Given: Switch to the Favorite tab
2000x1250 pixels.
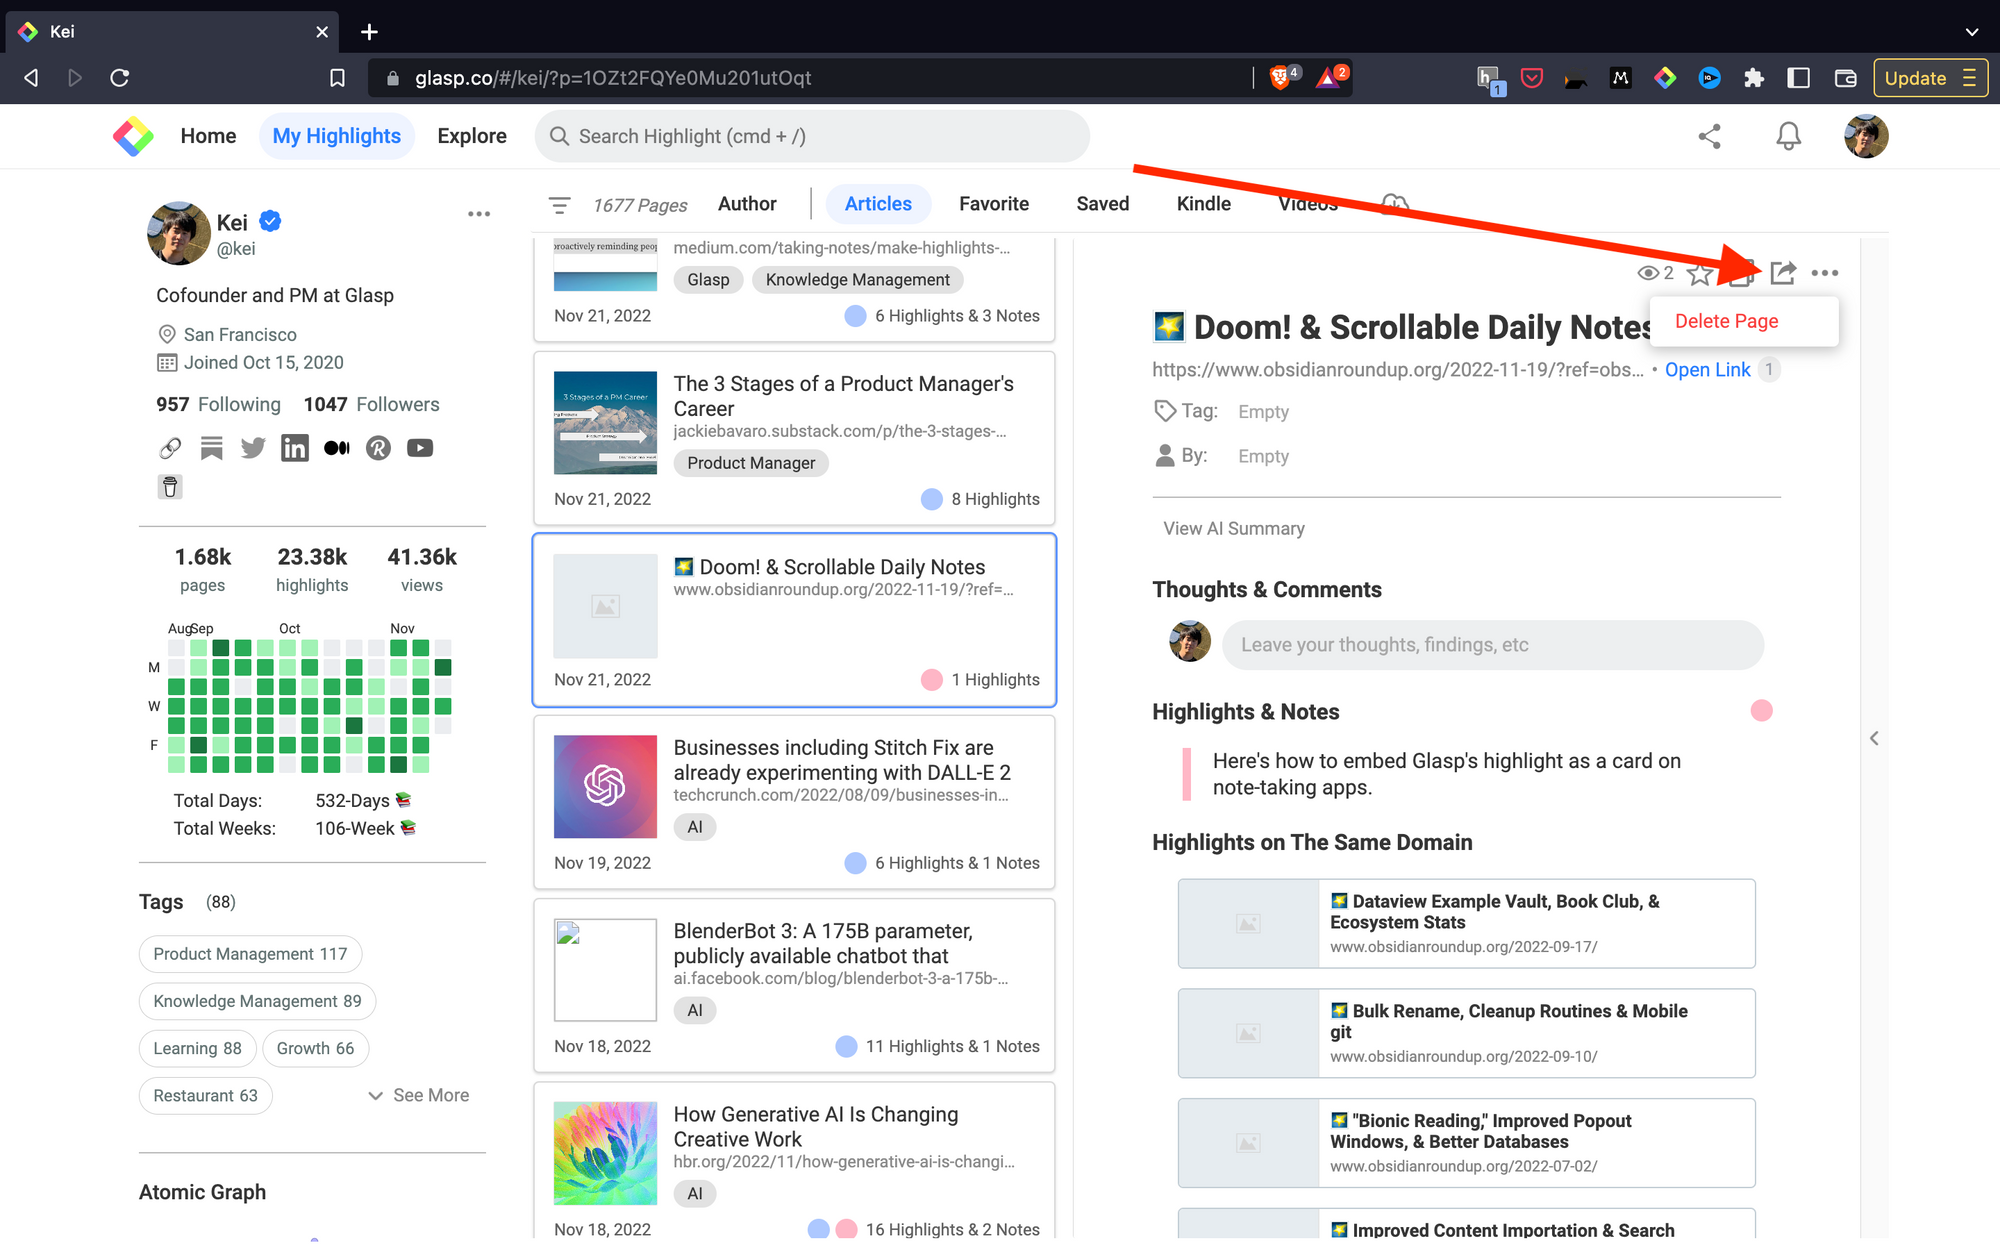Looking at the screenshot, I should [993, 204].
